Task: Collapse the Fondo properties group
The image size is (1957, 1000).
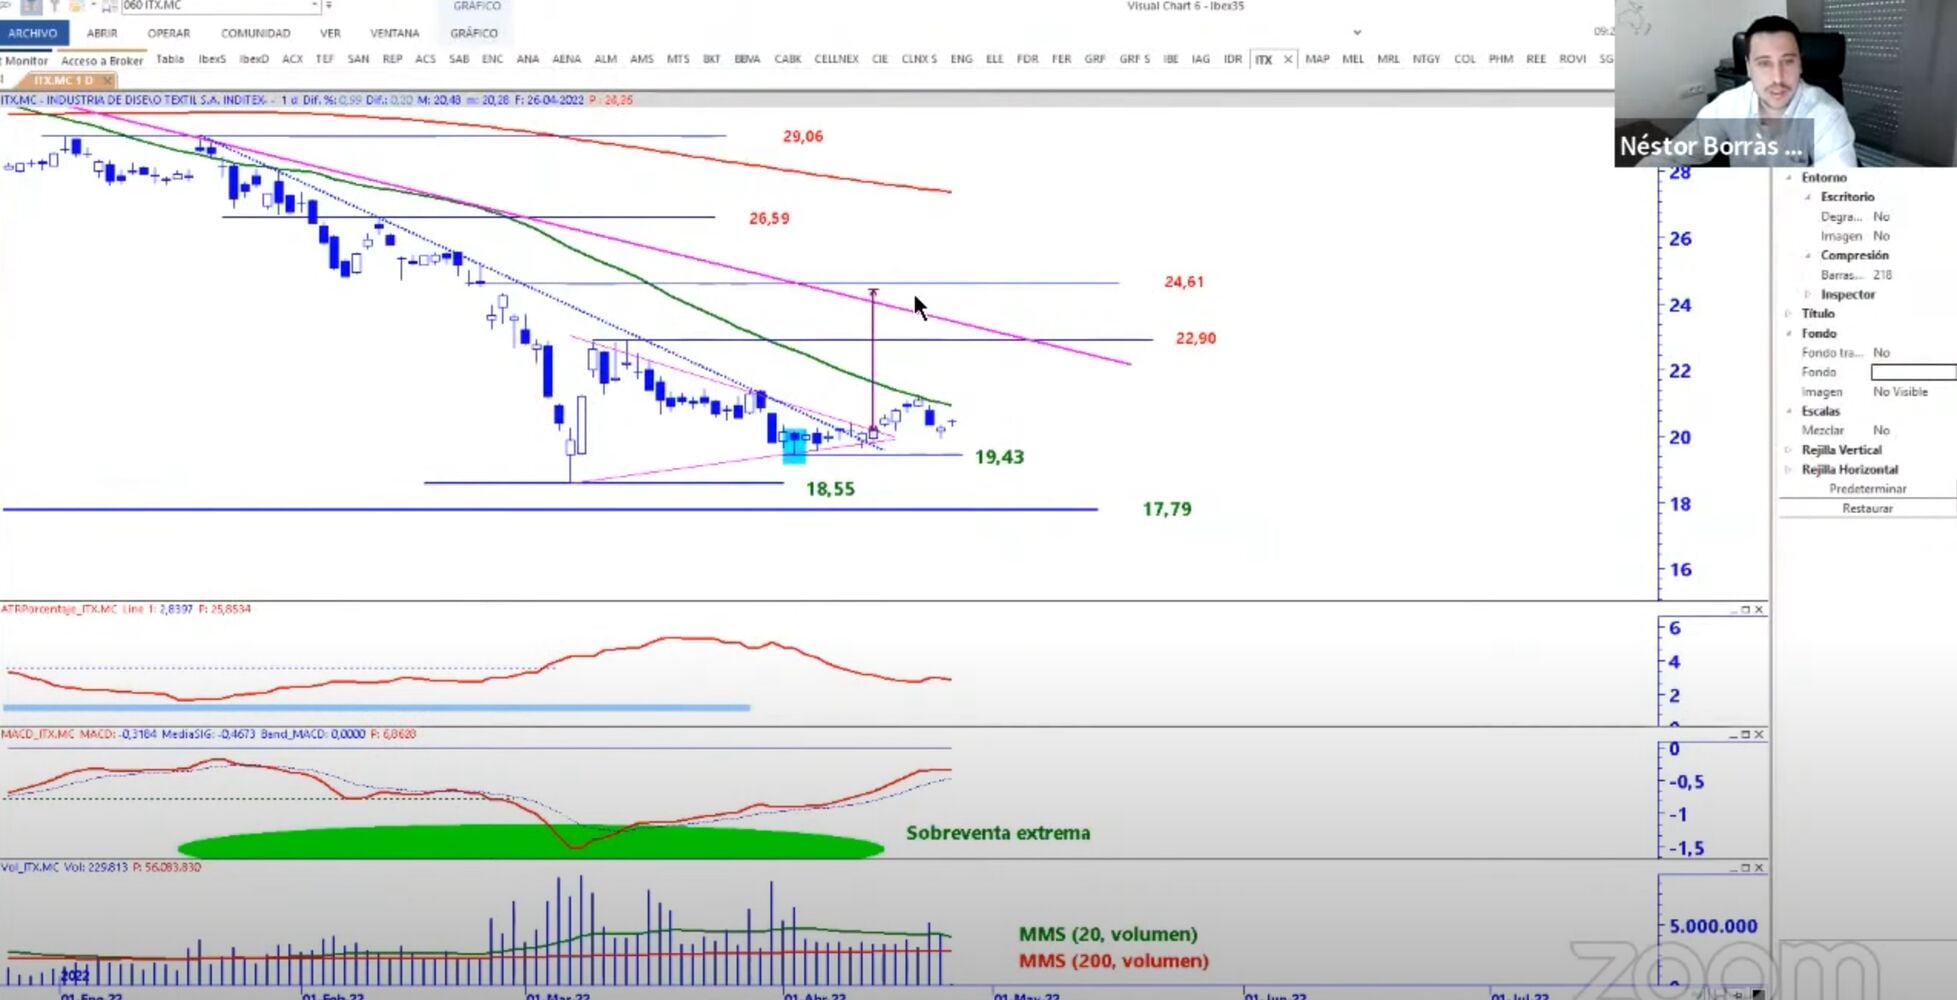Action: coord(1789,334)
